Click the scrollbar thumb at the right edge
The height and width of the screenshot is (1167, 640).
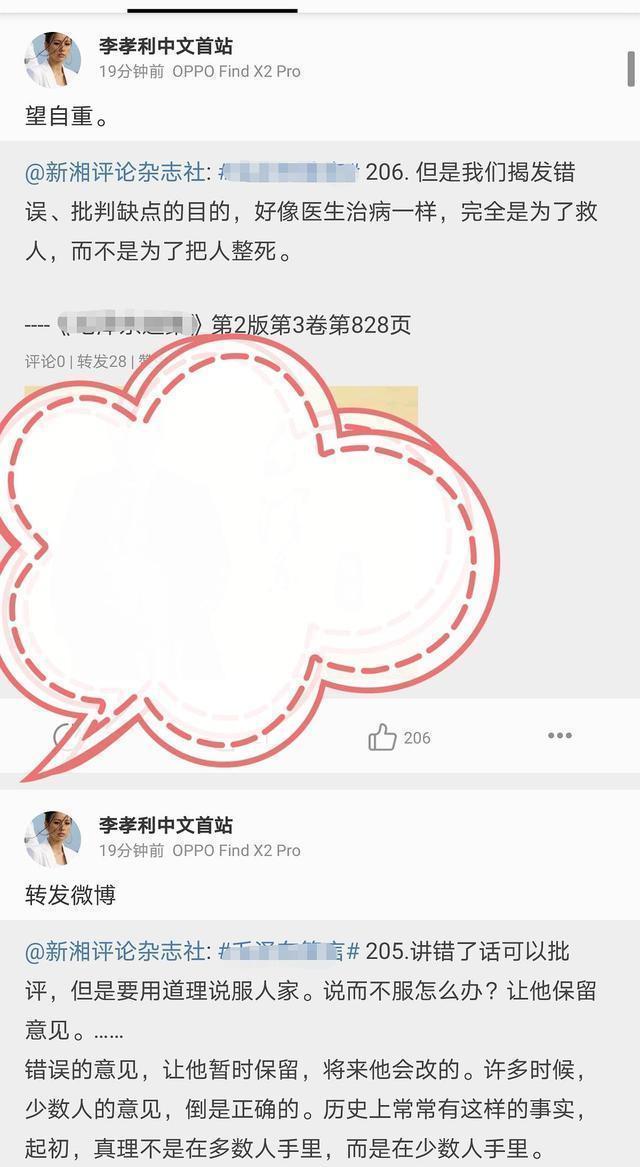click(631, 70)
